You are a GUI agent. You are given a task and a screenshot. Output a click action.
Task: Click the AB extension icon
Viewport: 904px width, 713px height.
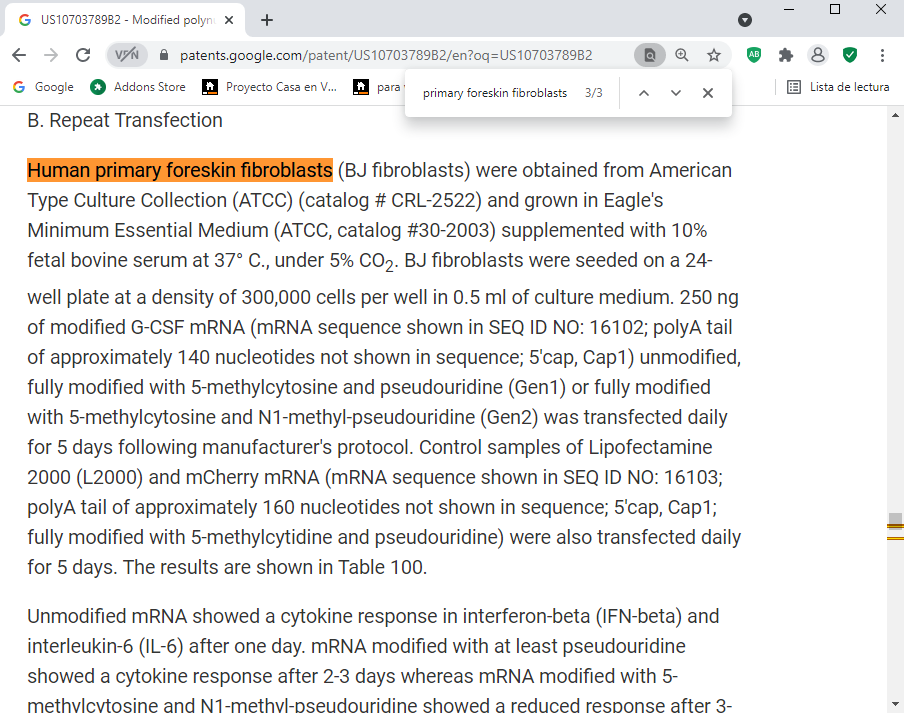754,55
